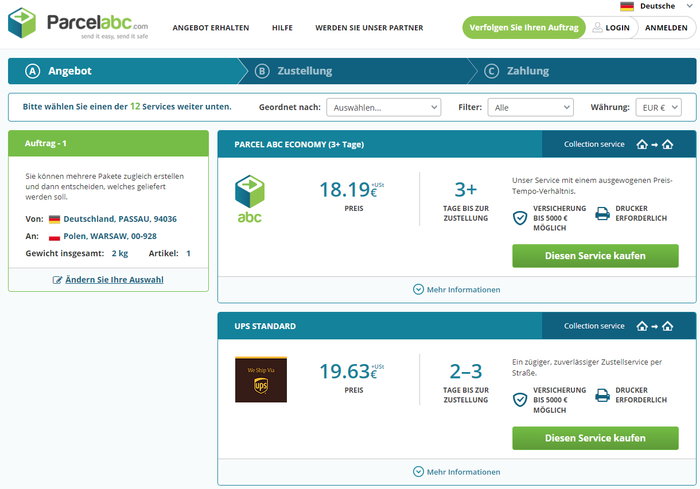This screenshot has width=700, height=489.
Task: Click Collection service label in Economy header
Action: (594, 144)
